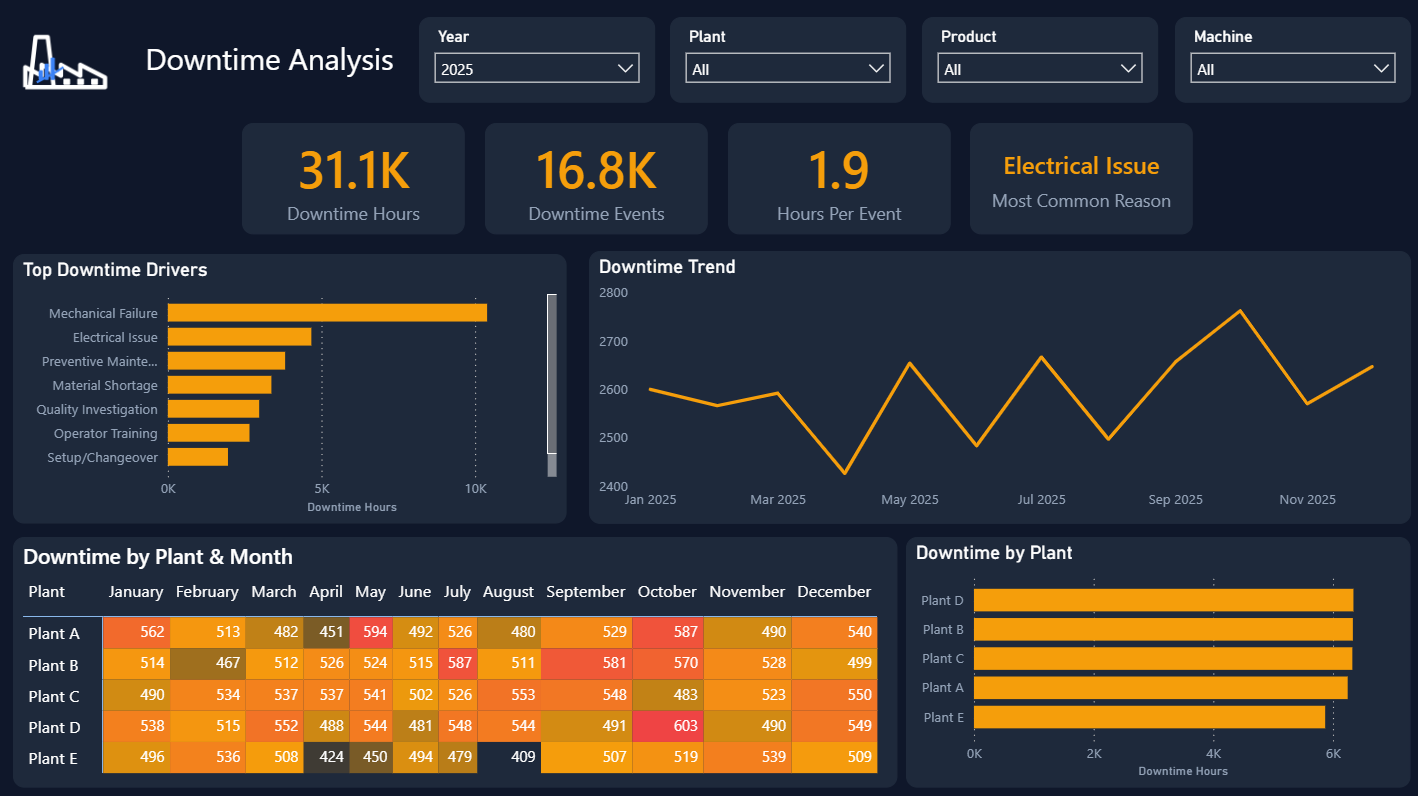Click the Downtime Analysis title text
The image size is (1418, 796).
(x=270, y=60)
